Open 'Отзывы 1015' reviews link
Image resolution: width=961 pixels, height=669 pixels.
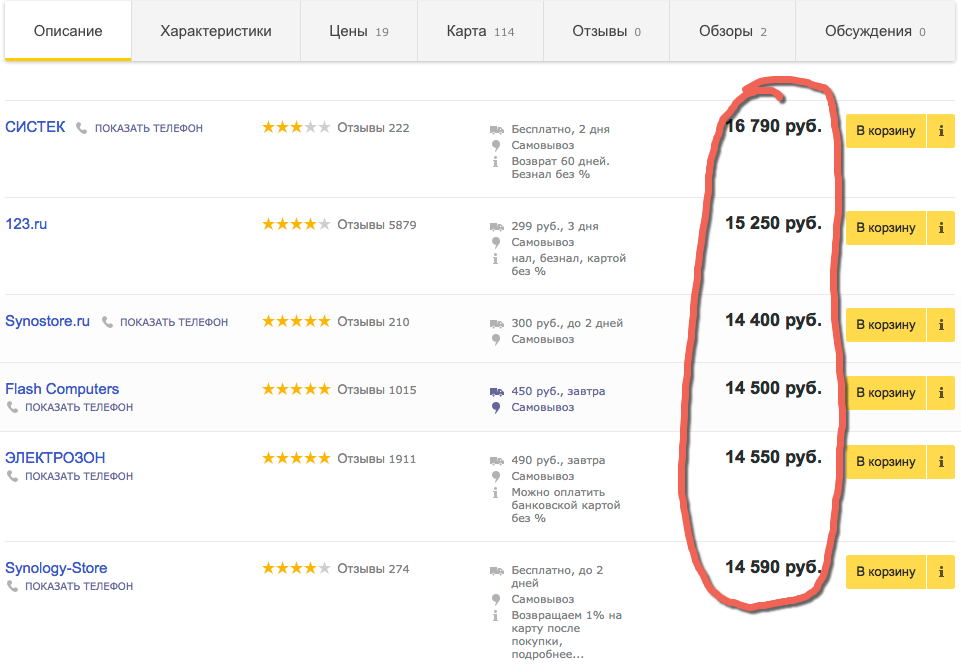coord(377,390)
